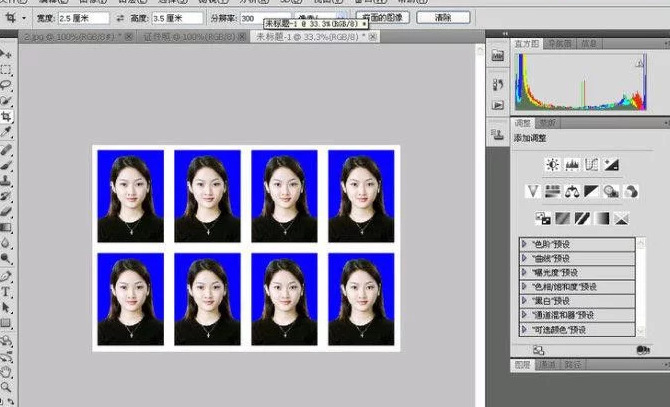This screenshot has width=670, height=407.
Task: Select the 3D Rotate tool
Action: pos(6,341)
